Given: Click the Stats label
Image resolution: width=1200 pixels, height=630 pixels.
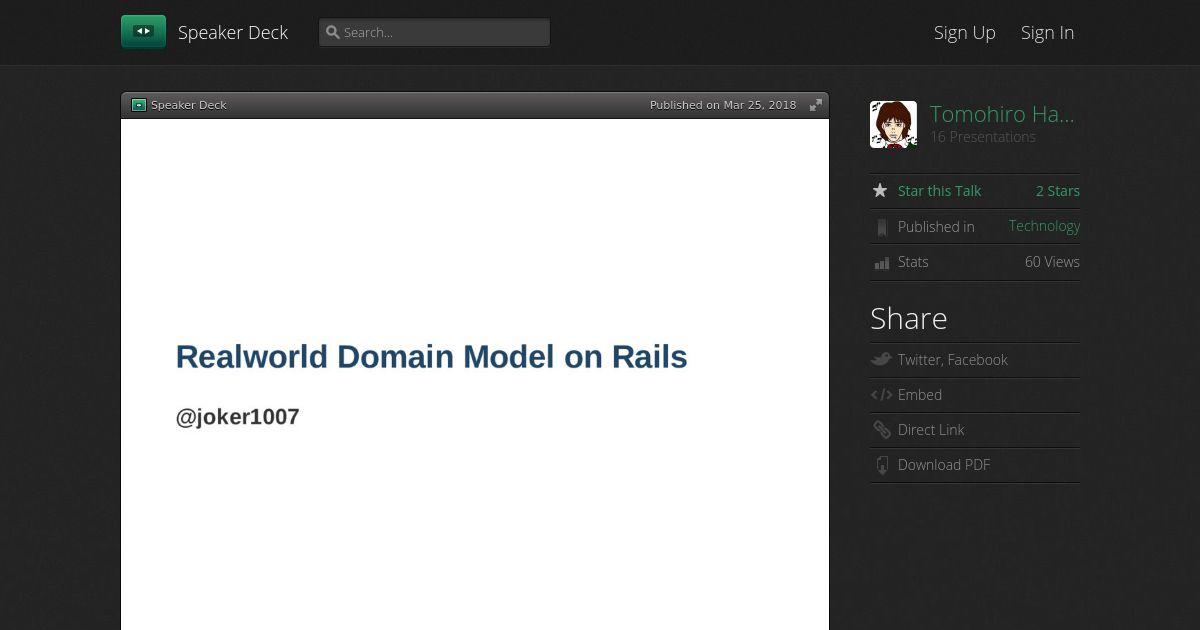Looking at the screenshot, I should click(913, 262).
